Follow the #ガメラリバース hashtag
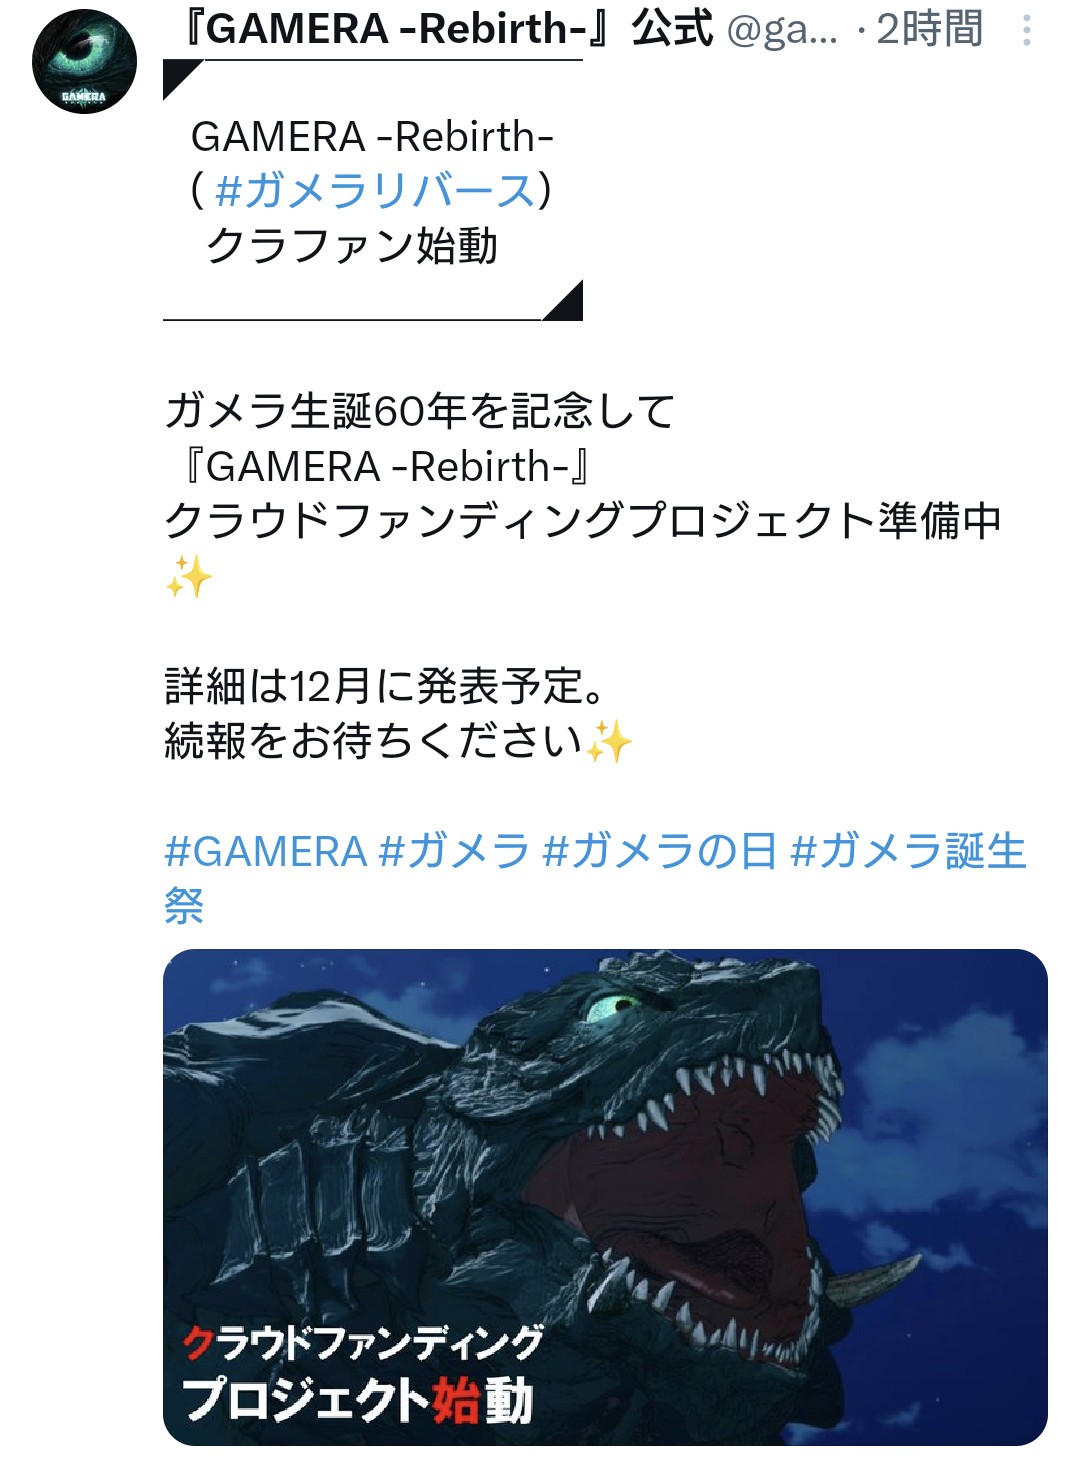The width and height of the screenshot is (1080, 1462). [x=376, y=190]
